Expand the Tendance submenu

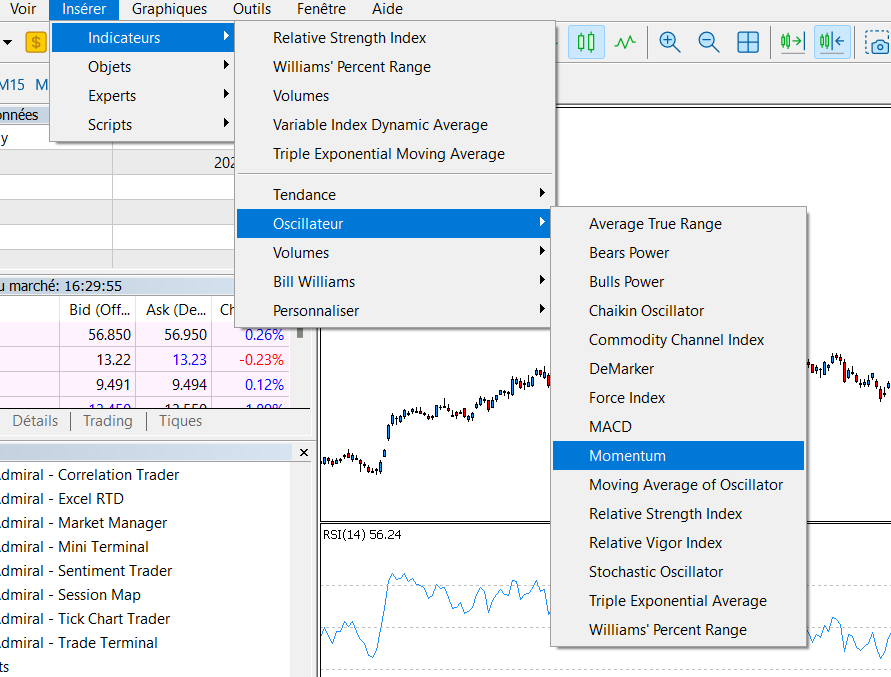coord(394,194)
